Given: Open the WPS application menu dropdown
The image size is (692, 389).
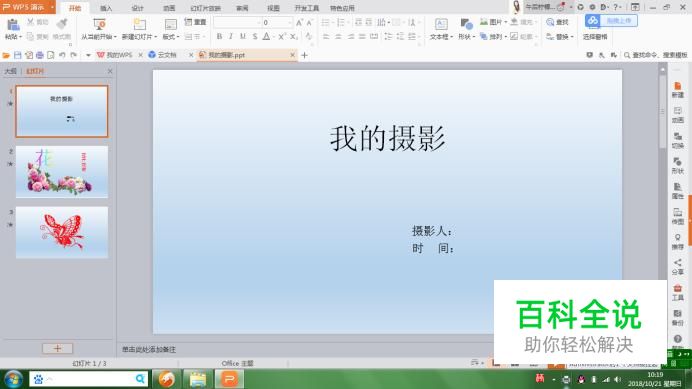Looking at the screenshot, I should click(52, 7).
